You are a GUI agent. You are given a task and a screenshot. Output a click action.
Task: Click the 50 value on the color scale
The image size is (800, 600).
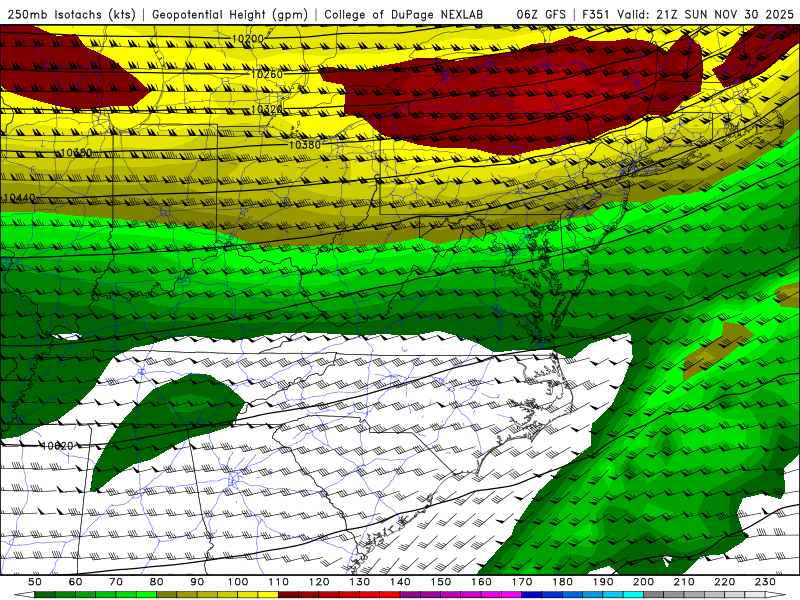(35, 582)
